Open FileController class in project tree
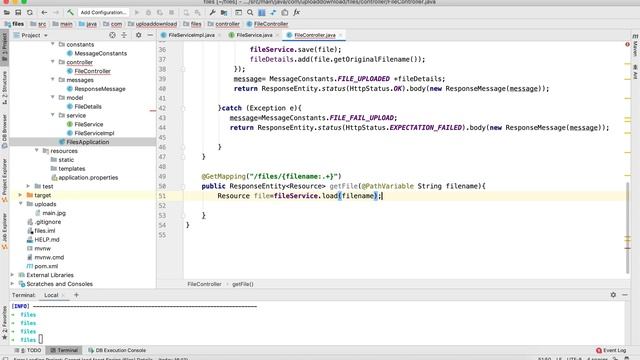 tap(93, 71)
